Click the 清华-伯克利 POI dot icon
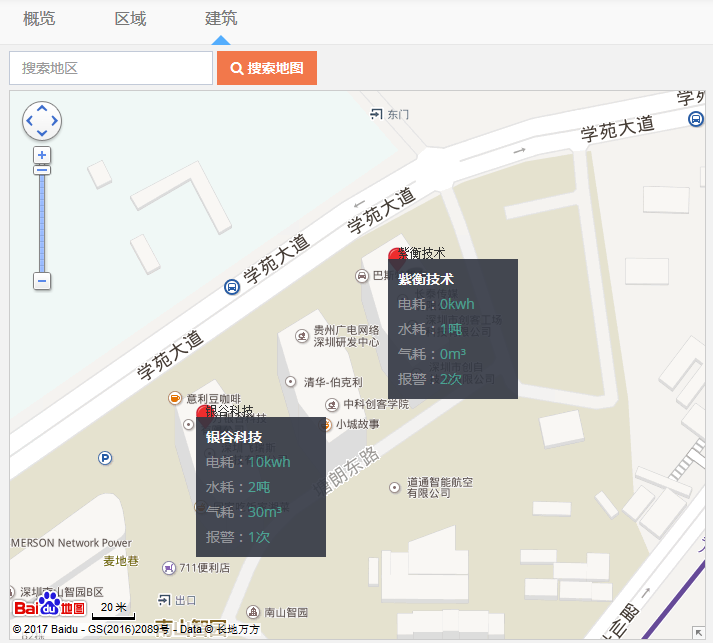 291,382
